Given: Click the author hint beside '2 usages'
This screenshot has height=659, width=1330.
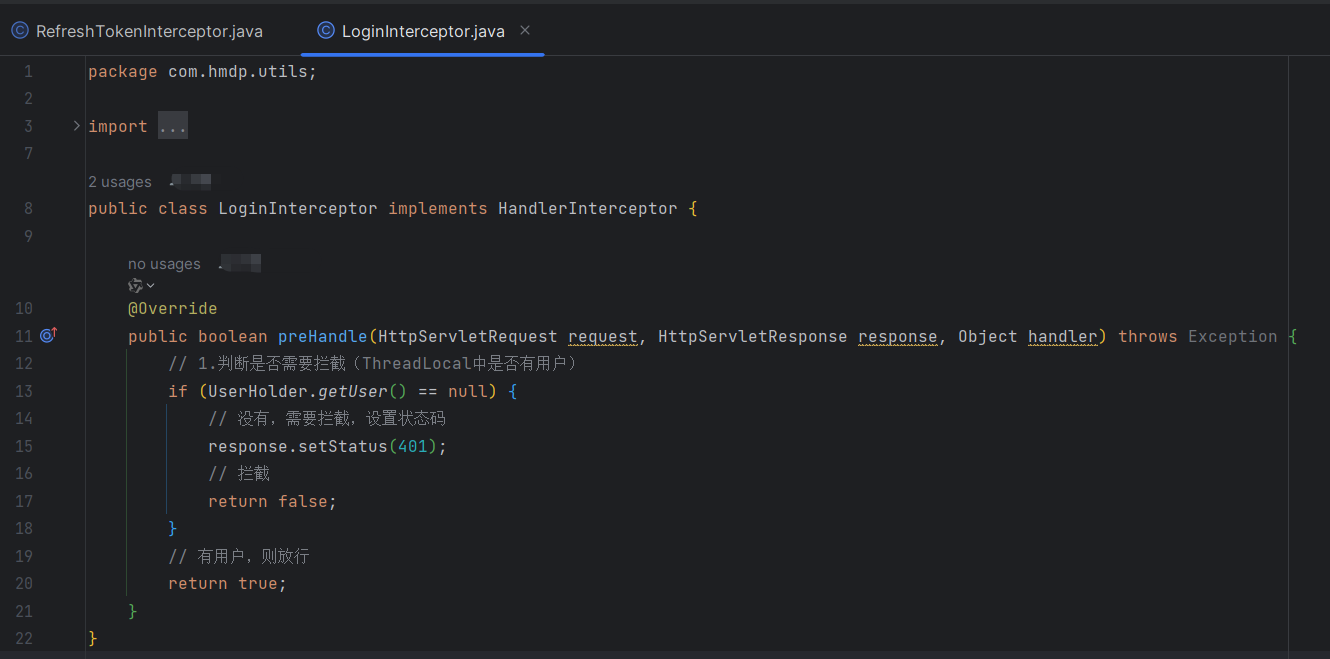Looking at the screenshot, I should (x=190, y=182).
